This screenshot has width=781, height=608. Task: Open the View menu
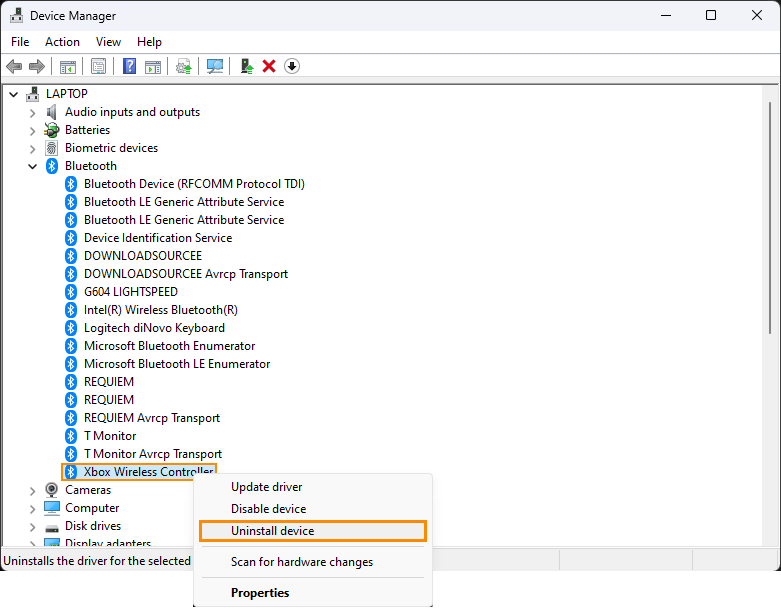coord(108,42)
